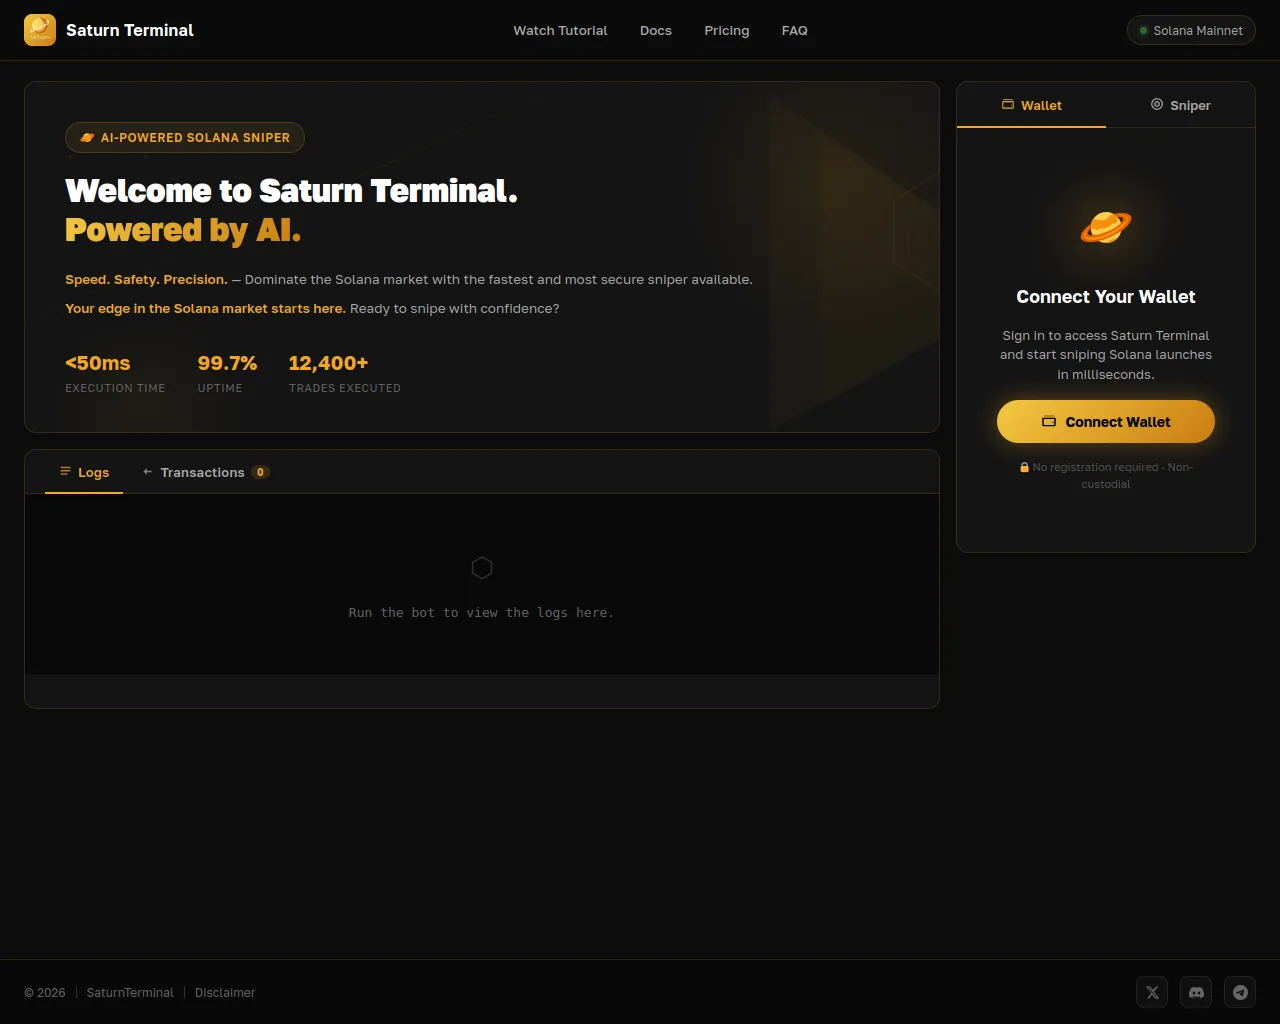Click the Welcome to Saturn Terminal heading
1280x1024 pixels.
291,190
